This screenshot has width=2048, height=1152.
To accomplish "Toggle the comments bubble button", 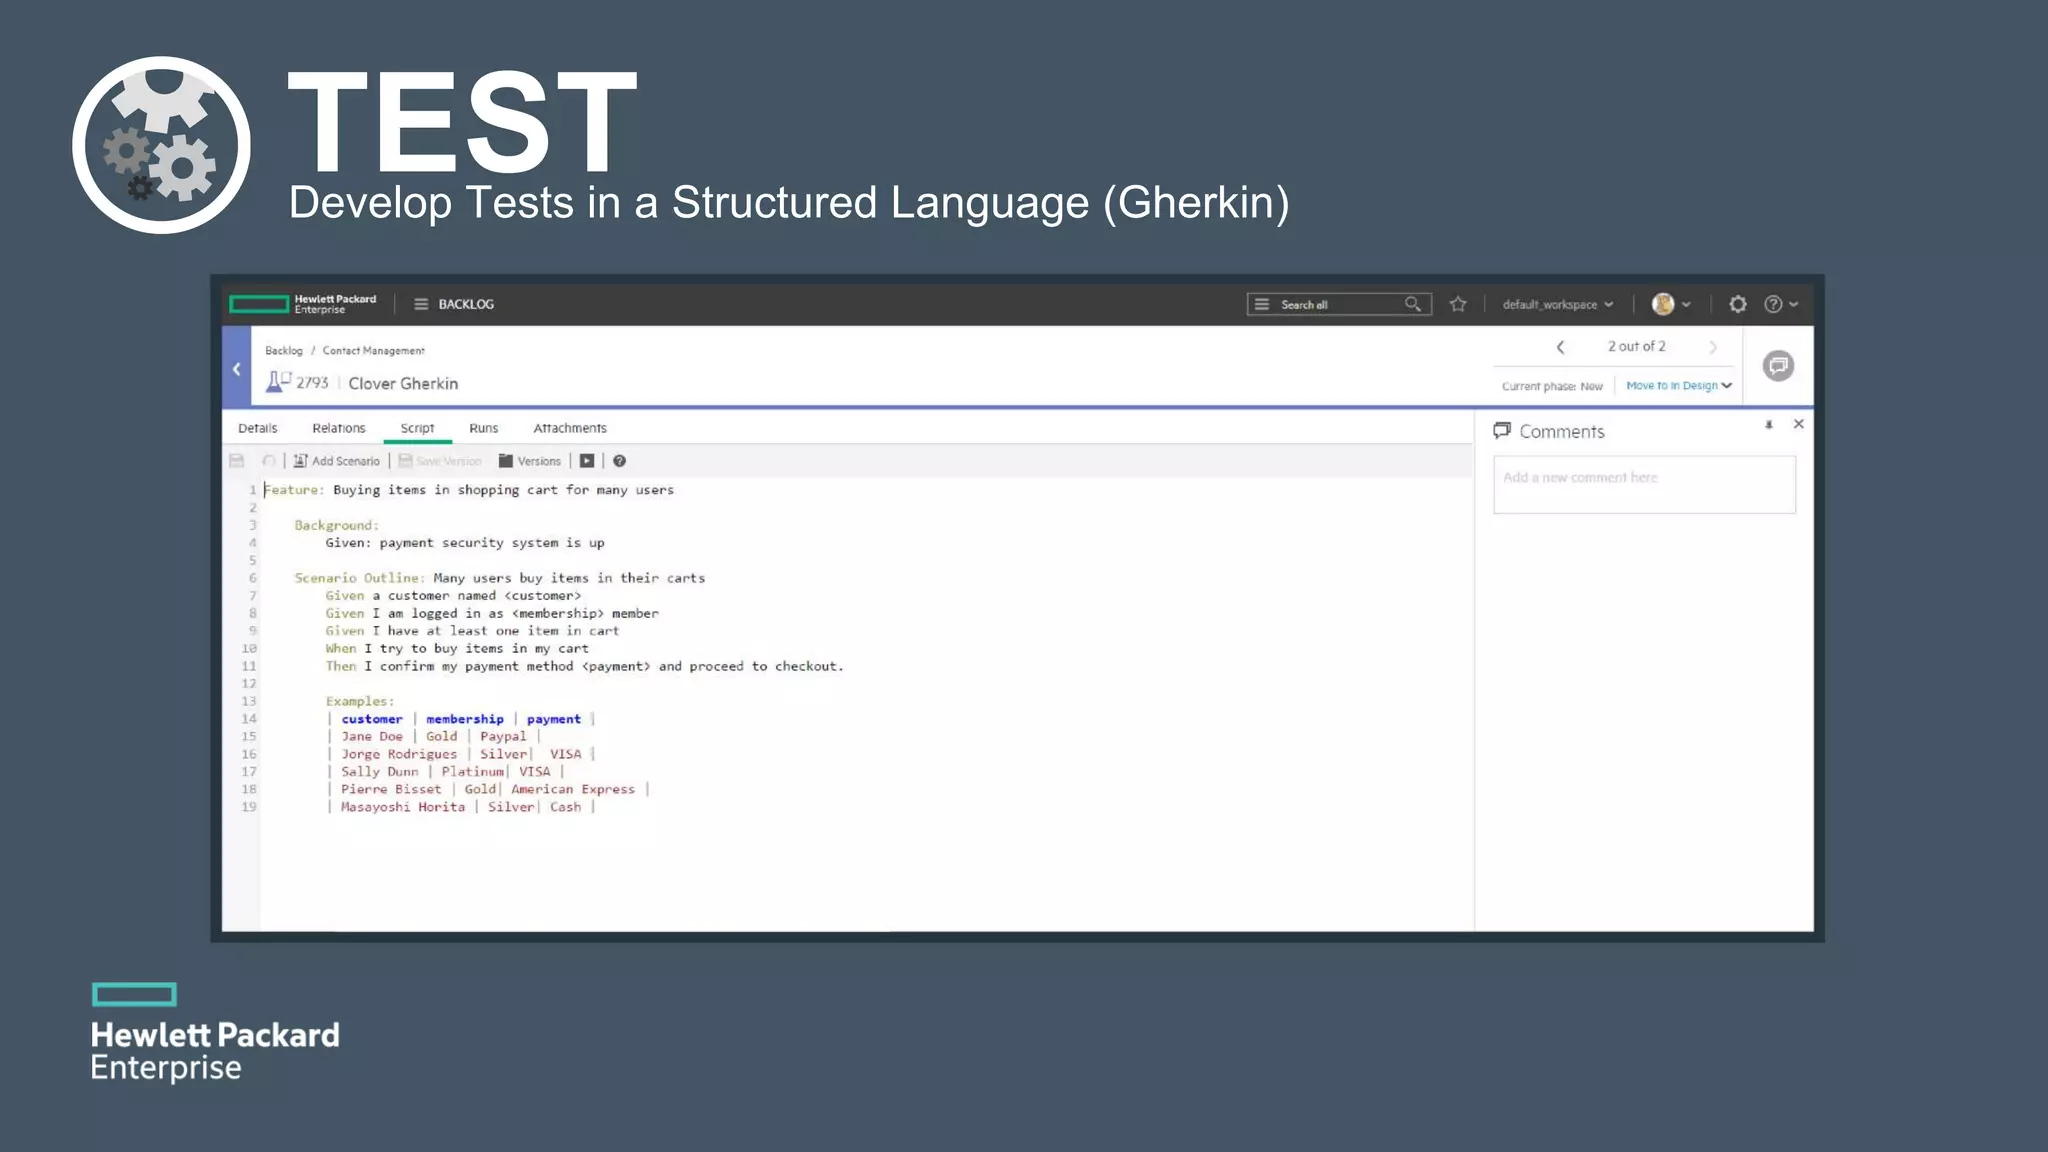I will point(1778,366).
